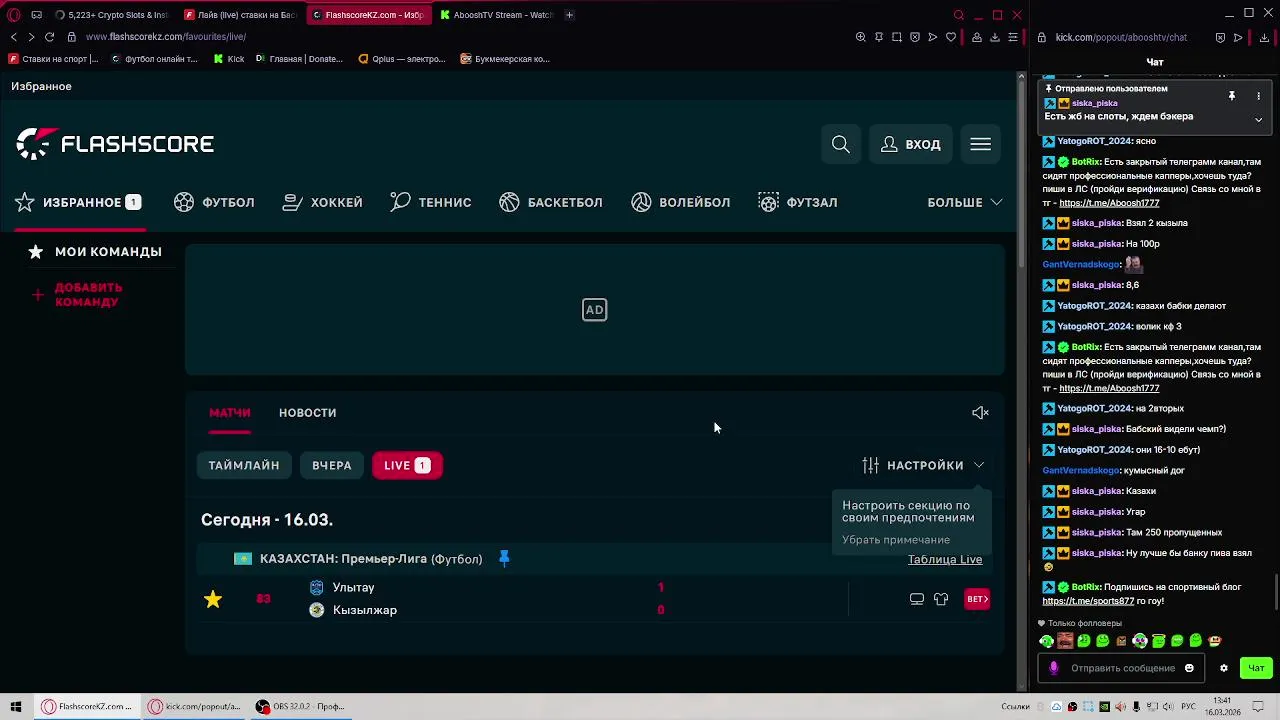The width and height of the screenshot is (1280, 720).
Task: Open the Волейбол sport section
Action: click(x=680, y=202)
